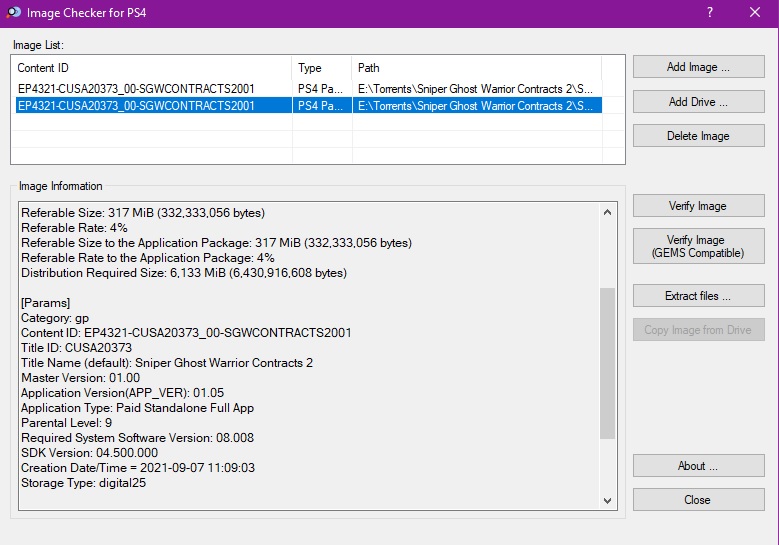This screenshot has width=779, height=545.
Task: Open the Add Drive dialog
Action: click(x=698, y=101)
